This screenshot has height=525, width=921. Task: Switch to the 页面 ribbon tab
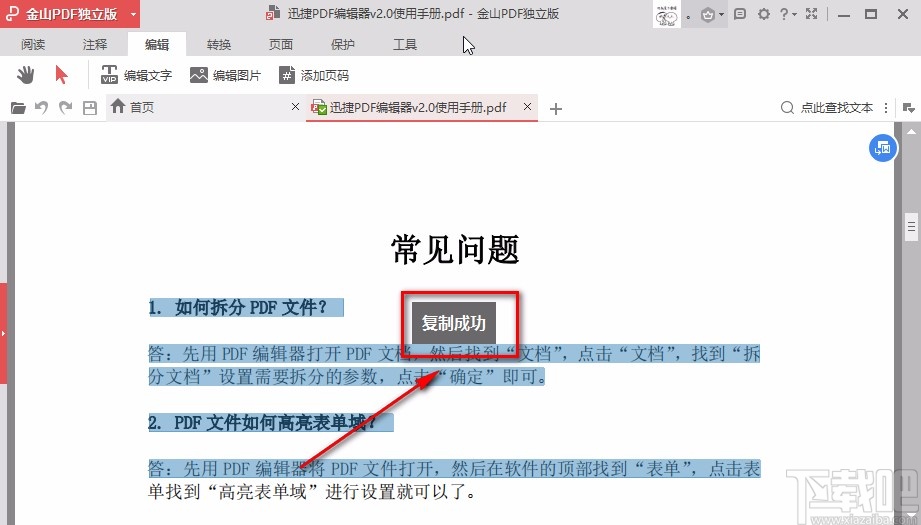[281, 44]
